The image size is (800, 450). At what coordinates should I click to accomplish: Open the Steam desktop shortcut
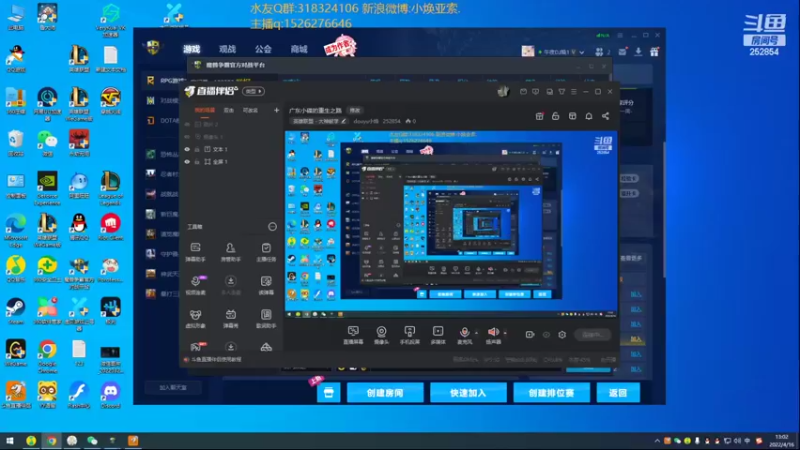[x=16, y=310]
